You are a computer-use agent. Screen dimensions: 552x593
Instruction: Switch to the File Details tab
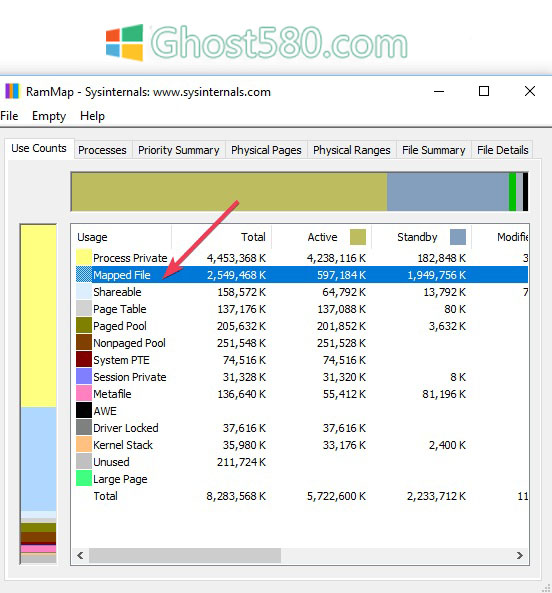502,150
